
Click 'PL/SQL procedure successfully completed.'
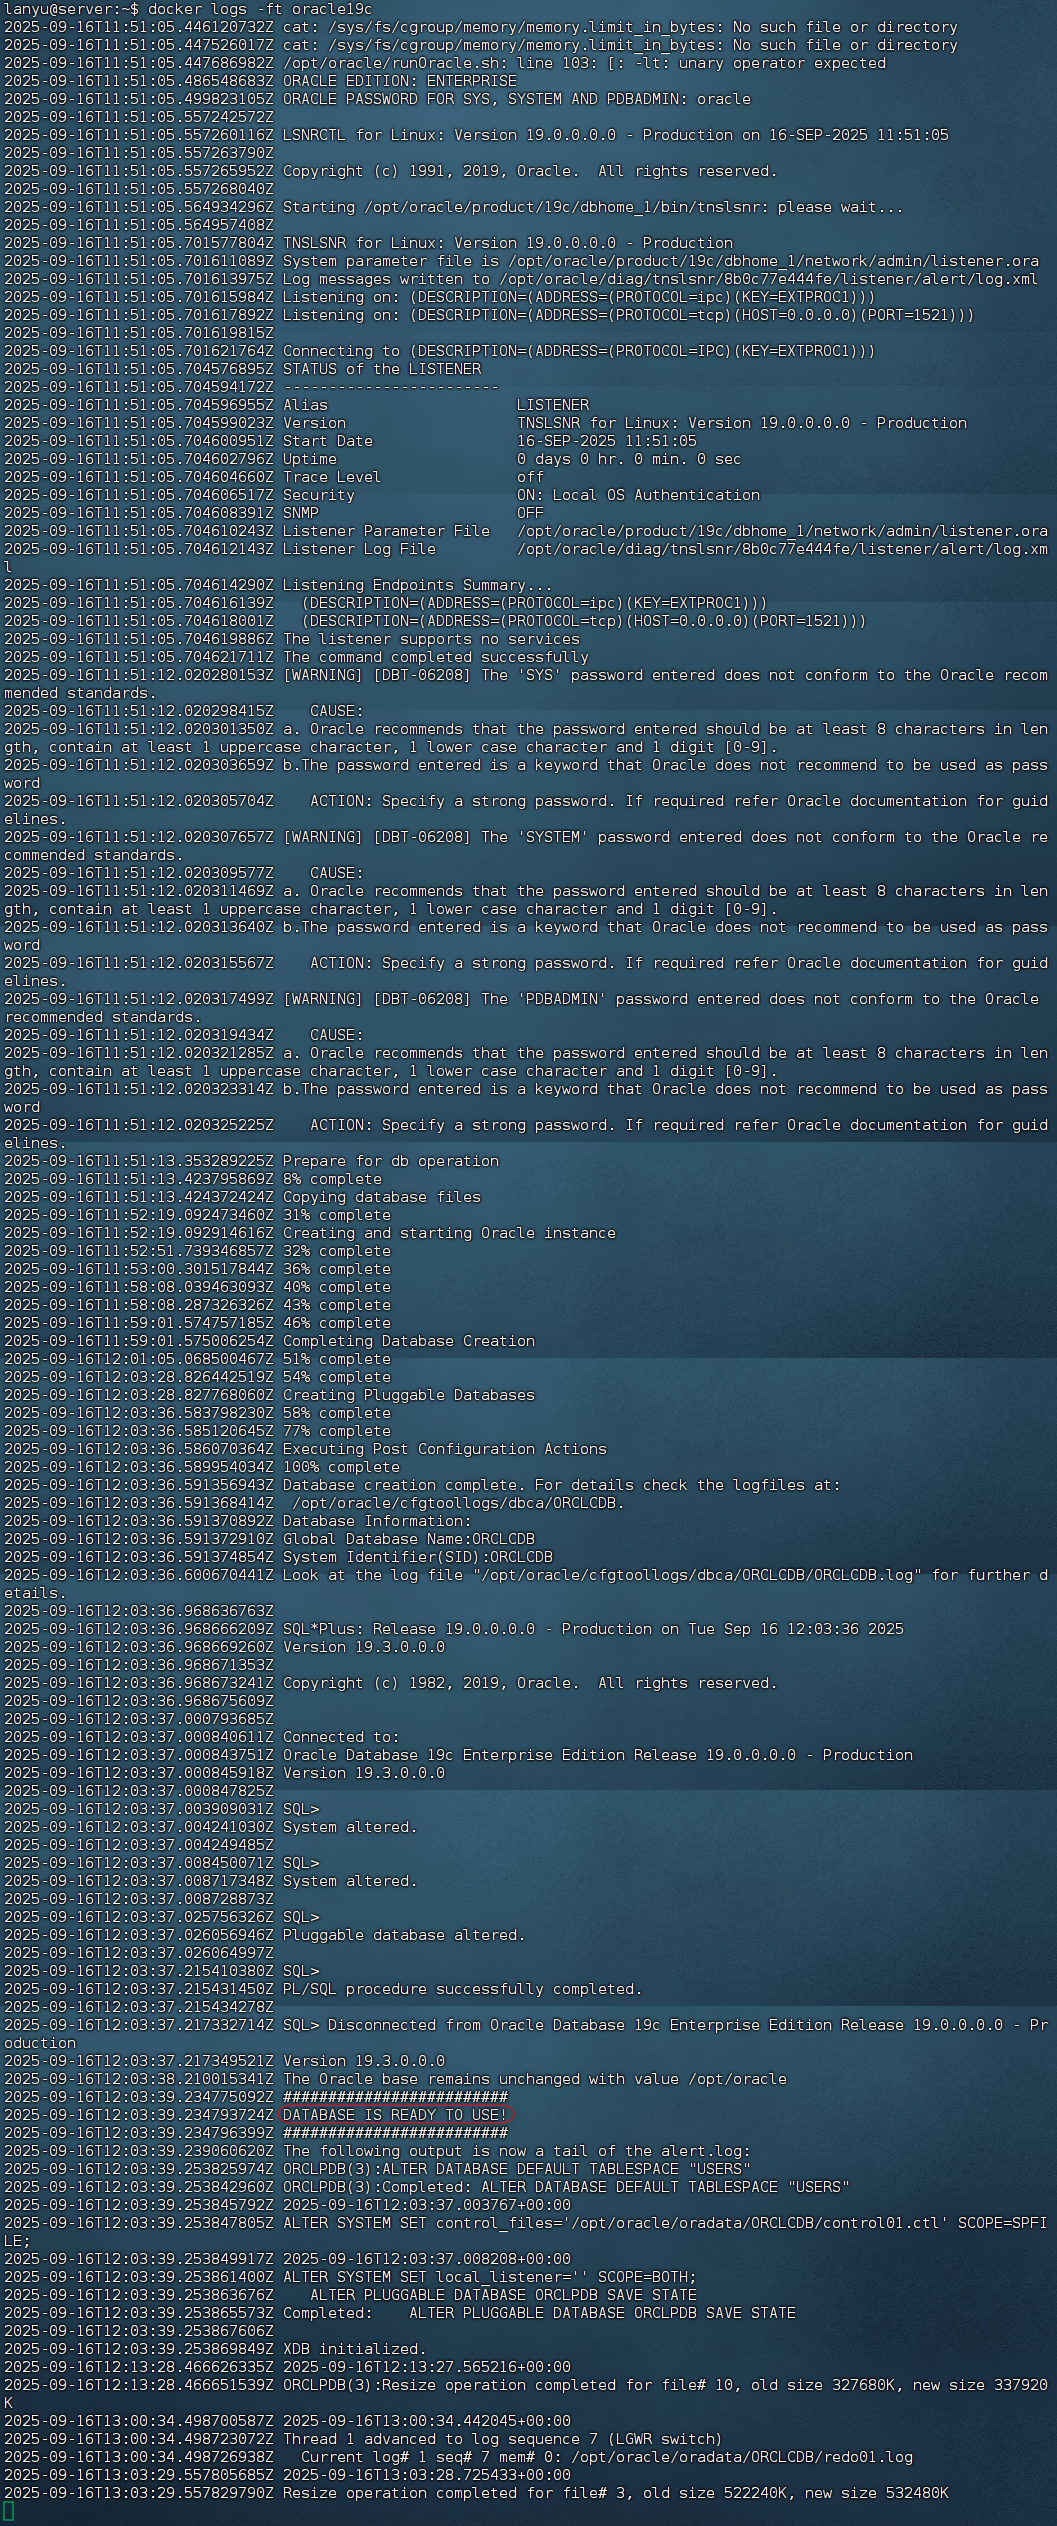point(463,1989)
